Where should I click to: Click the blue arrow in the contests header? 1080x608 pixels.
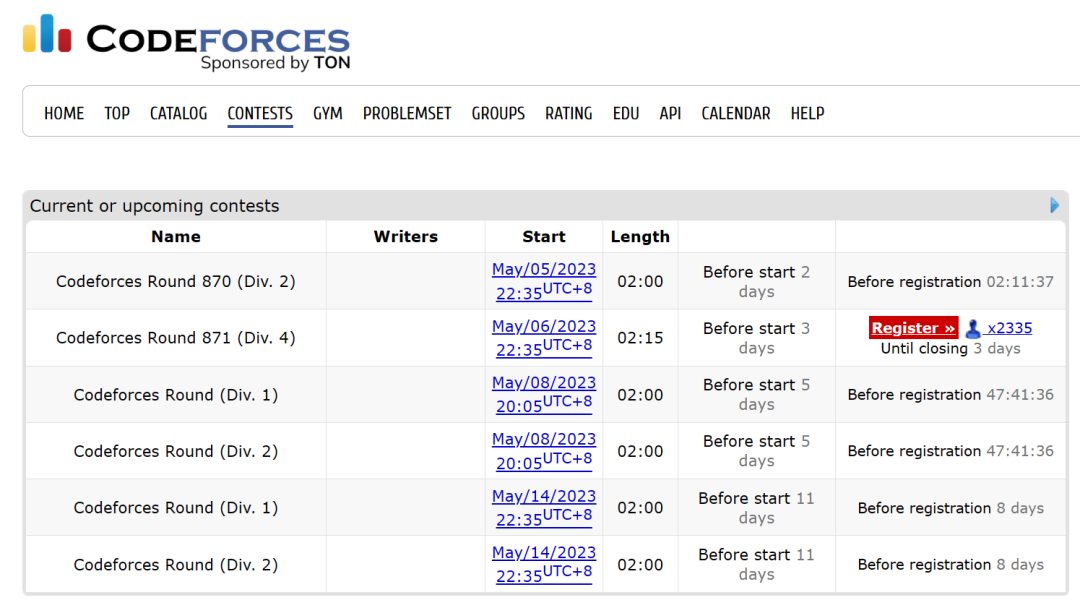coord(1054,205)
